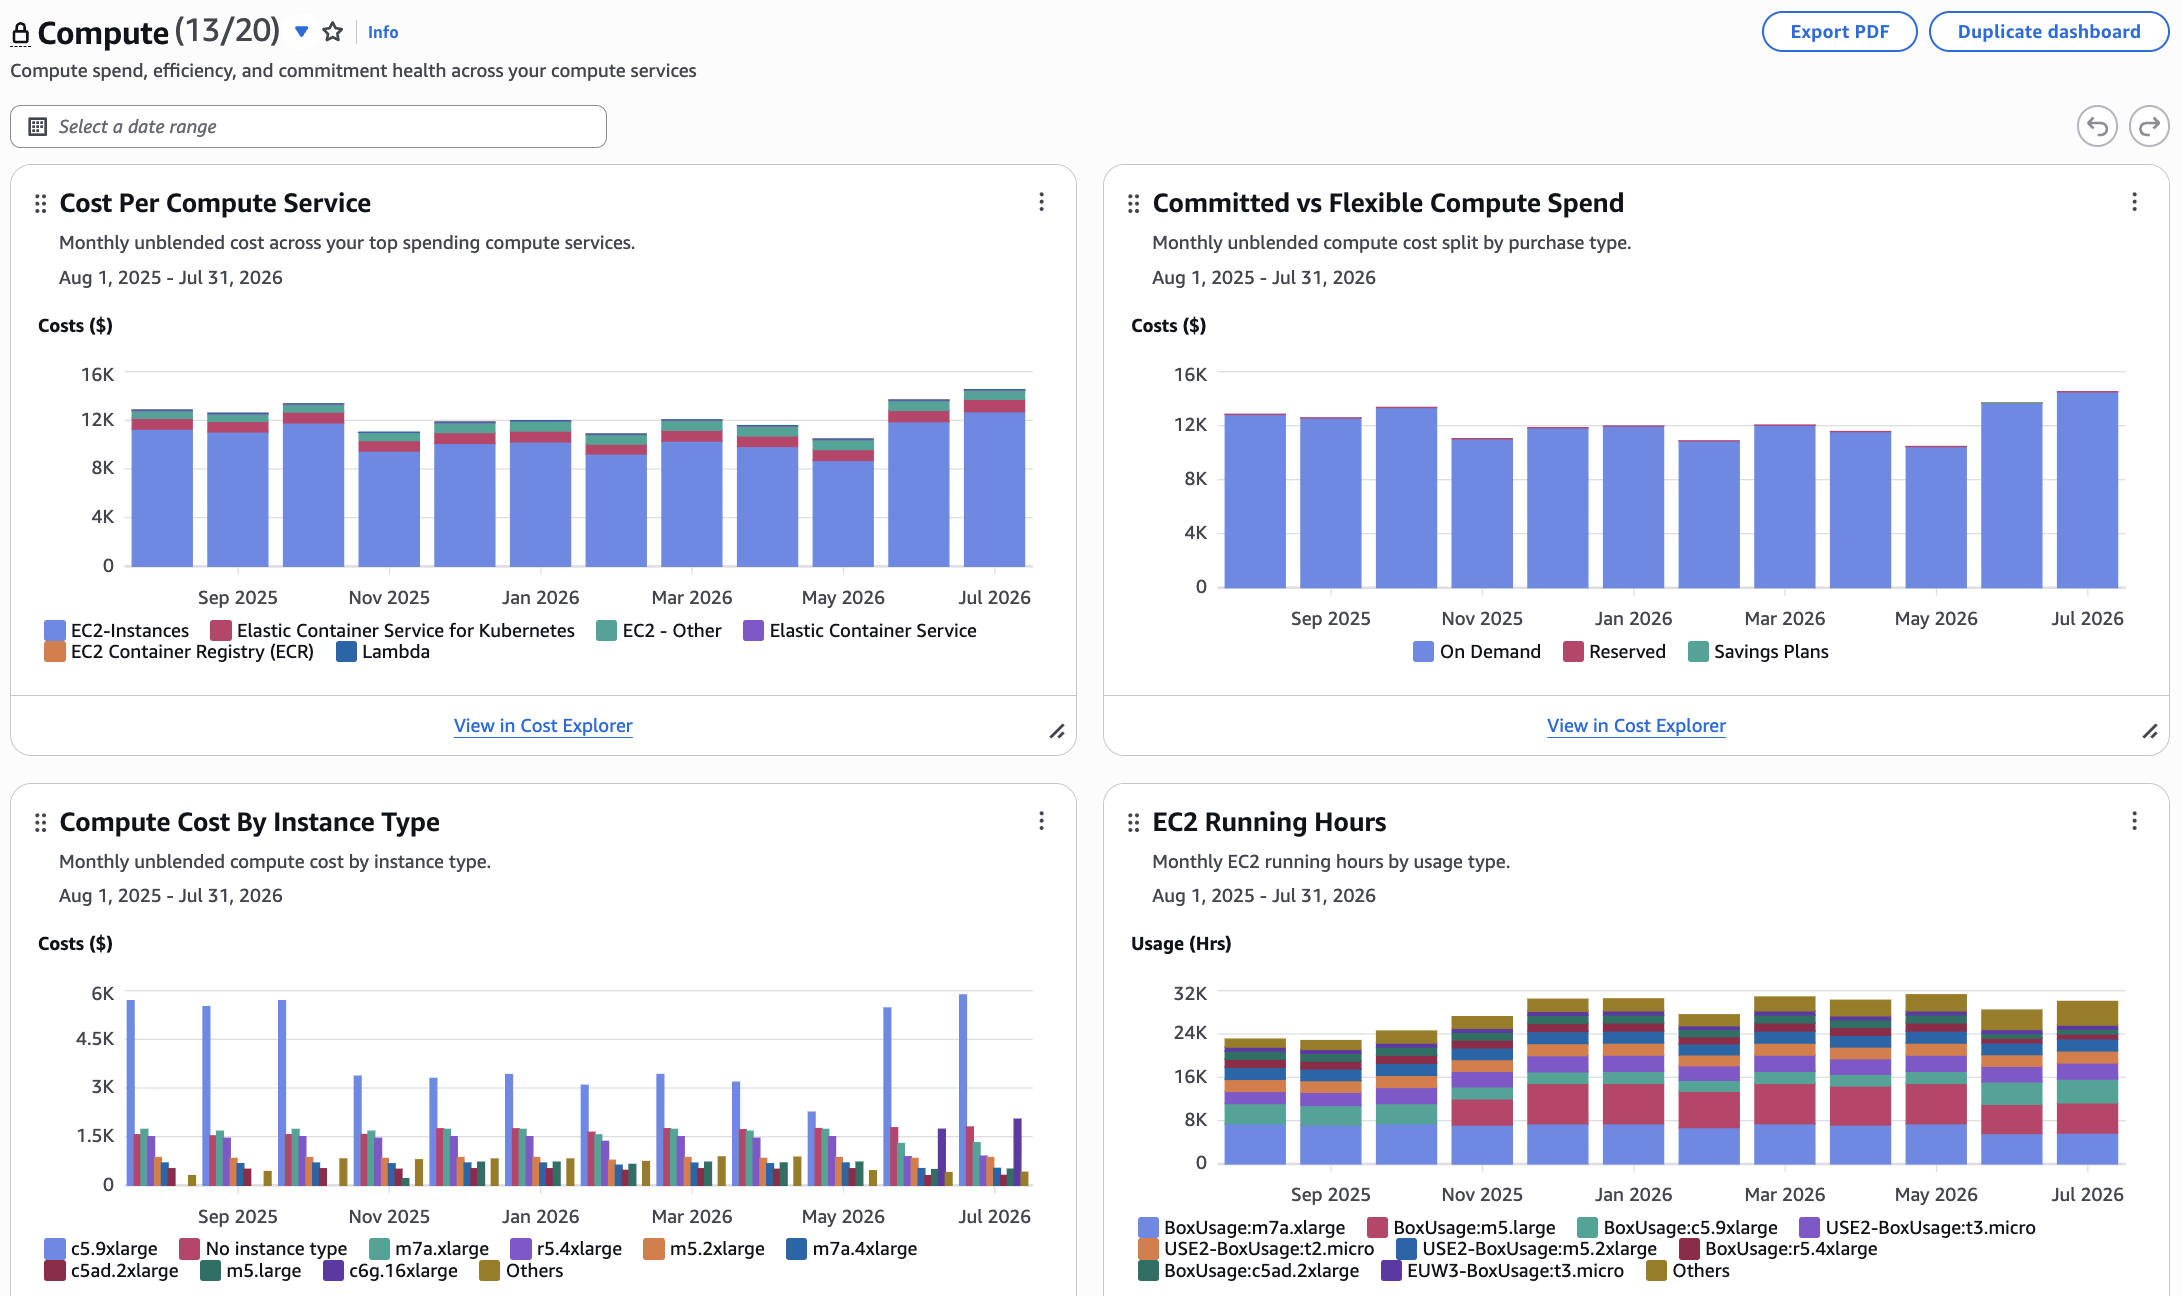Open Committed vs Flexible Compute Spend options menu
2182x1296 pixels.
2134,202
